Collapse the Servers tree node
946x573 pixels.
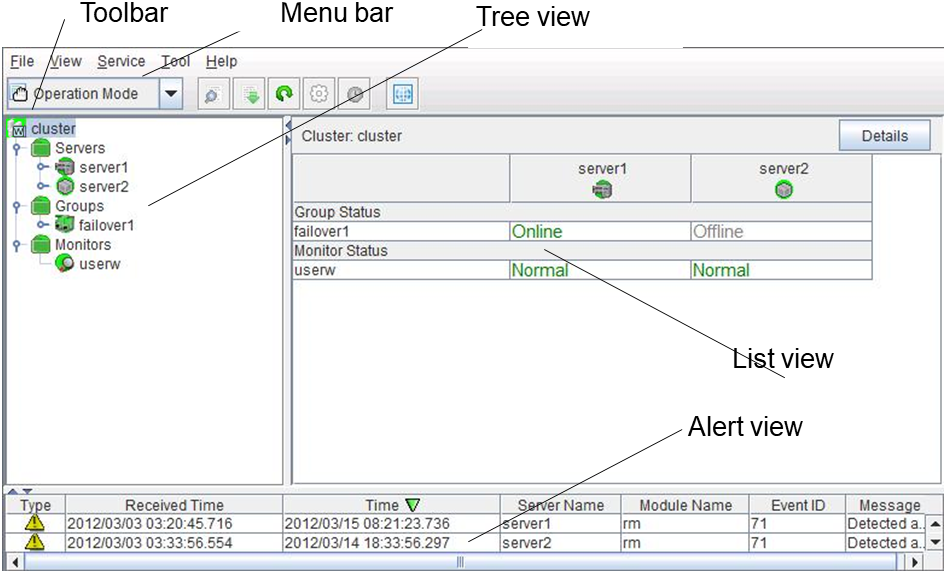[17, 148]
